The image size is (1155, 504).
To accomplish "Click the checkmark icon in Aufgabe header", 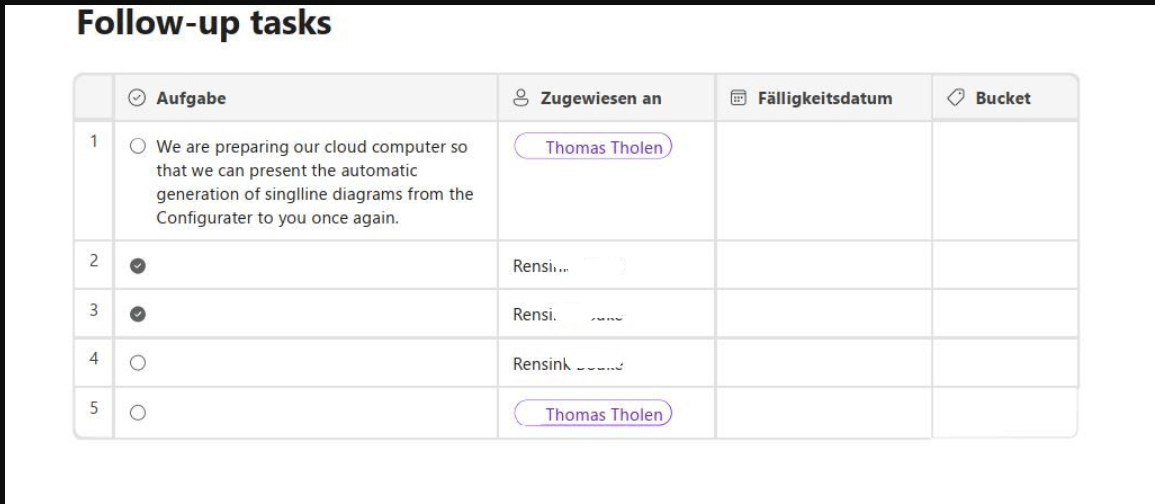I will (x=137, y=98).
